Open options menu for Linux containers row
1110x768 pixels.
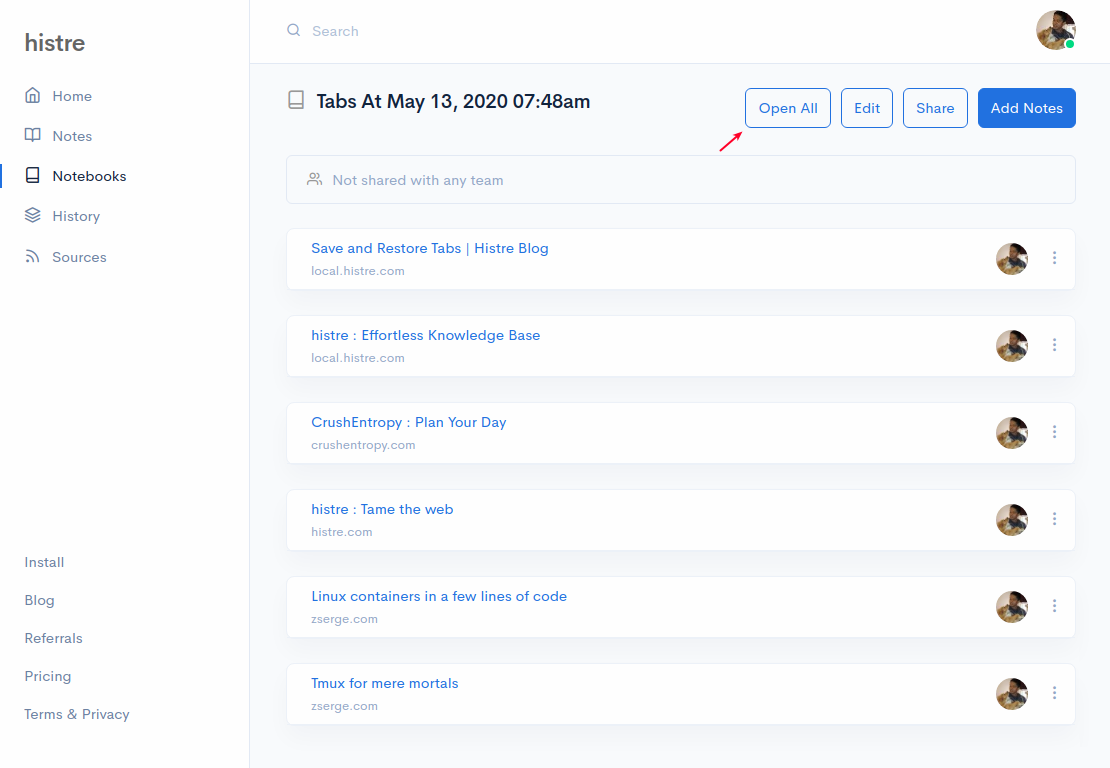[x=1054, y=606]
